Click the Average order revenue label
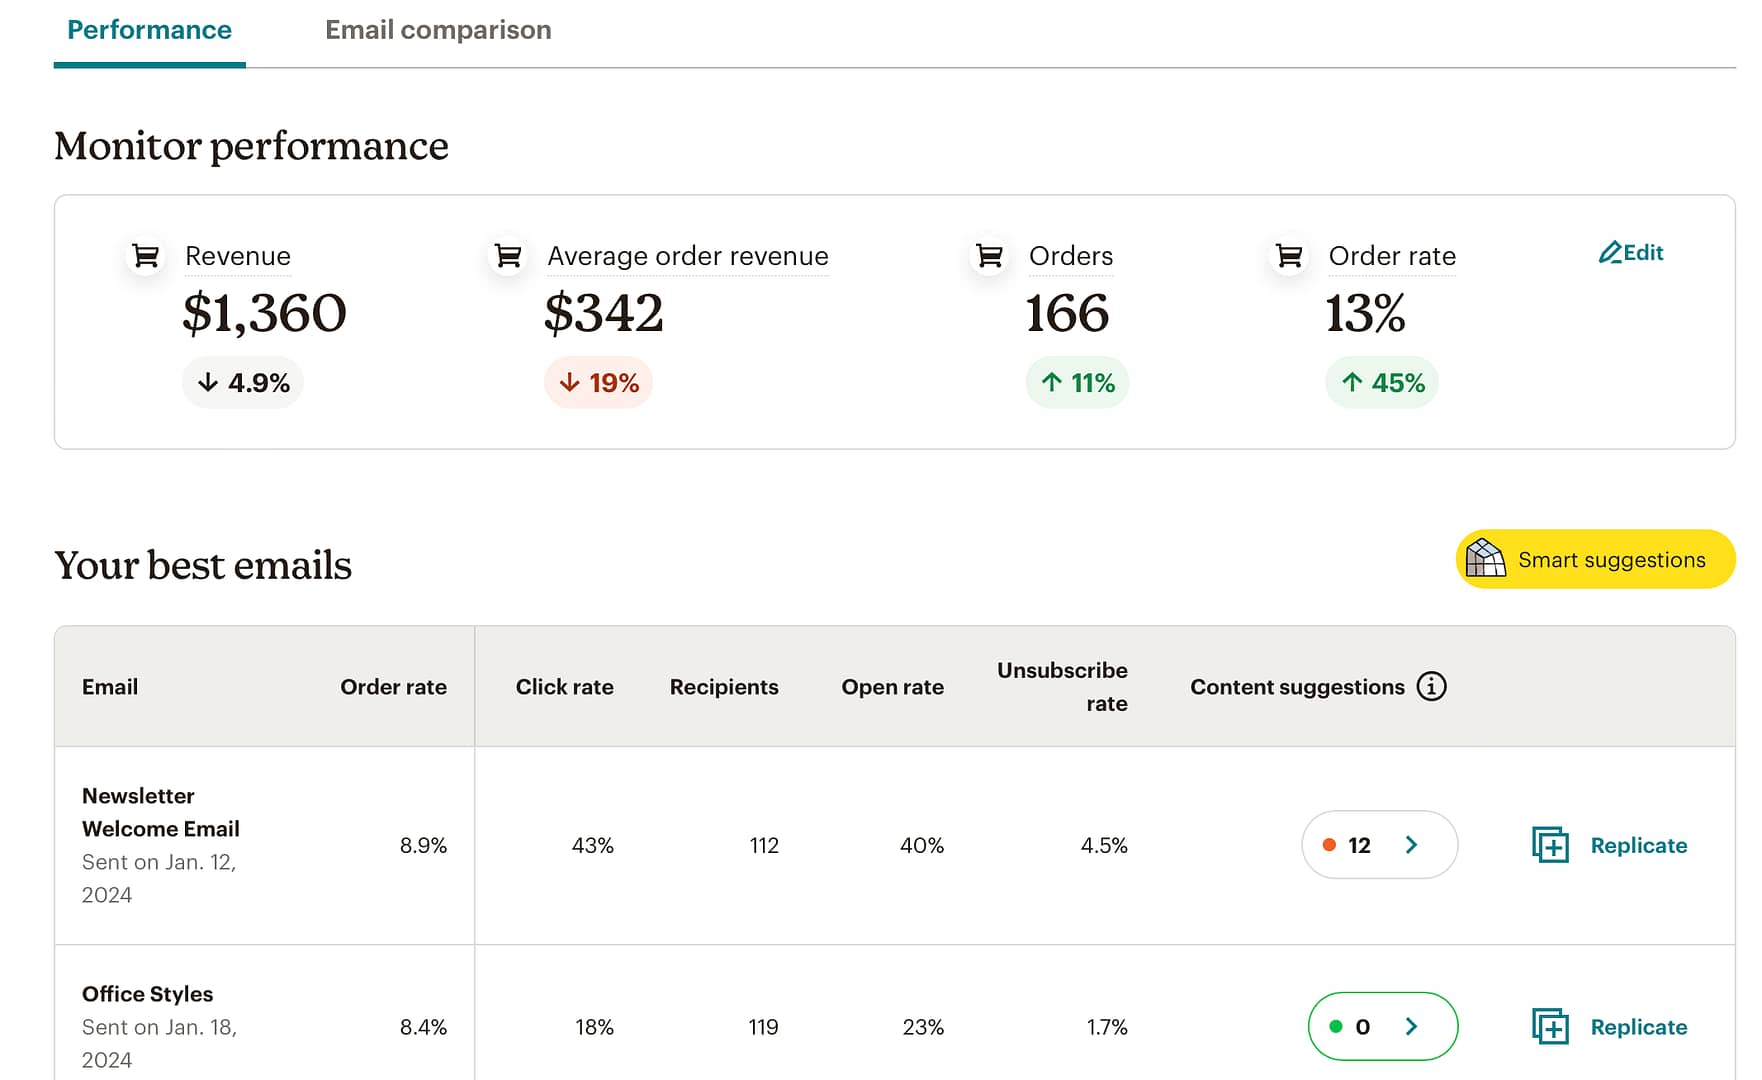1762x1080 pixels. tap(688, 256)
